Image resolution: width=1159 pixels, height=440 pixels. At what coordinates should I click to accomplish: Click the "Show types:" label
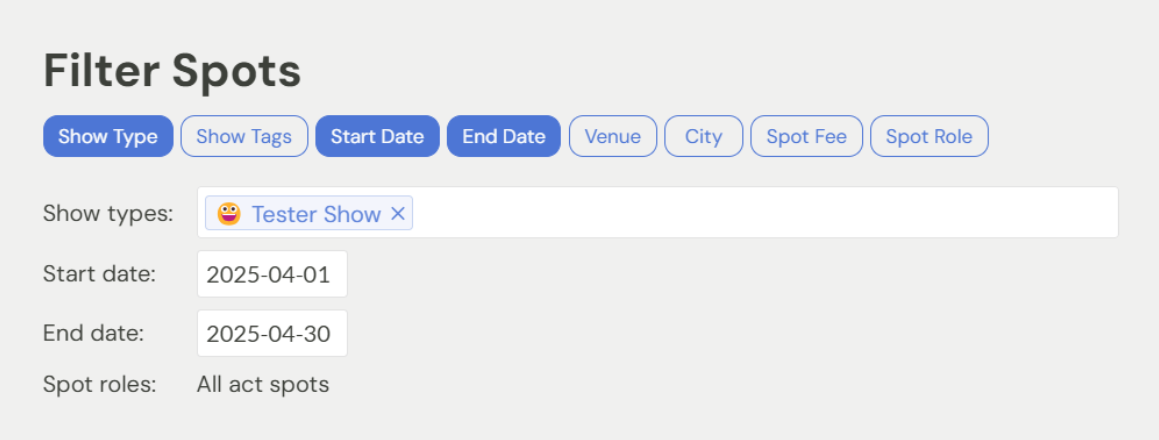[x=108, y=214]
